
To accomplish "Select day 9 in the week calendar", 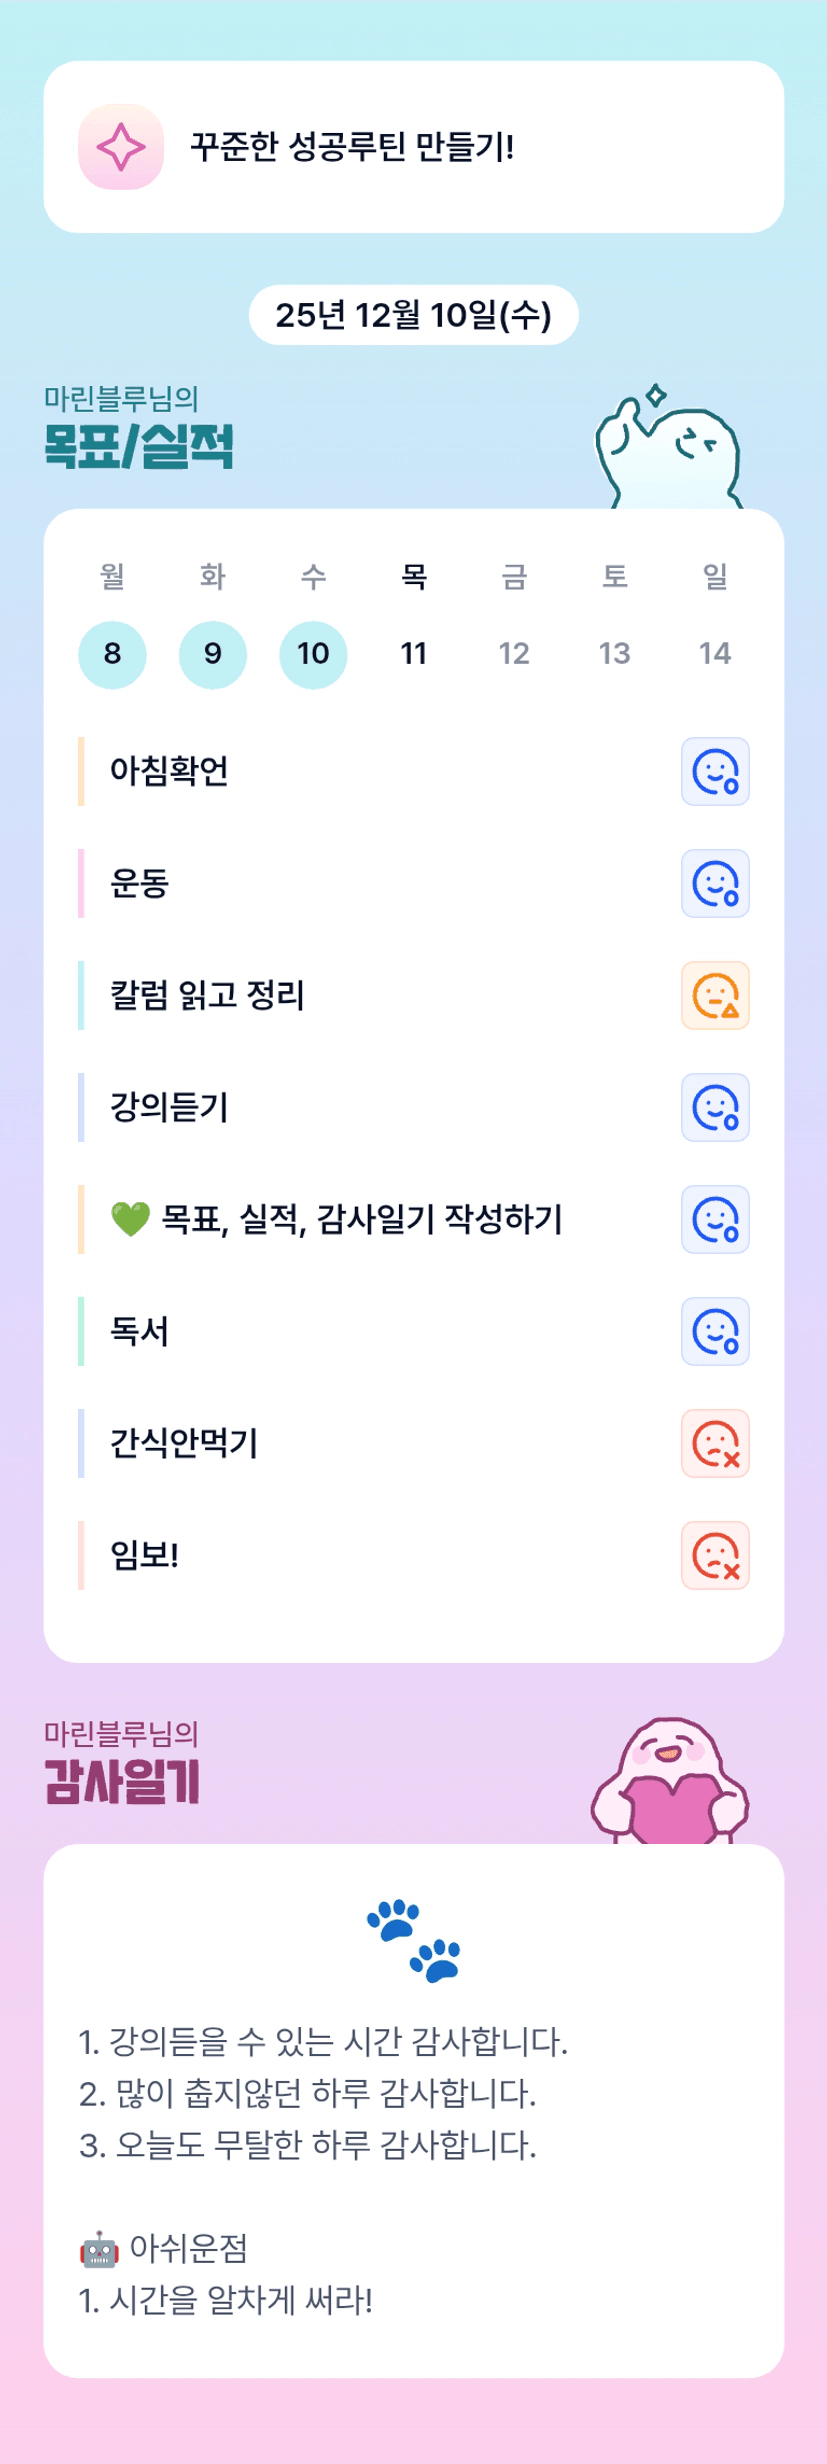I will coord(213,654).
